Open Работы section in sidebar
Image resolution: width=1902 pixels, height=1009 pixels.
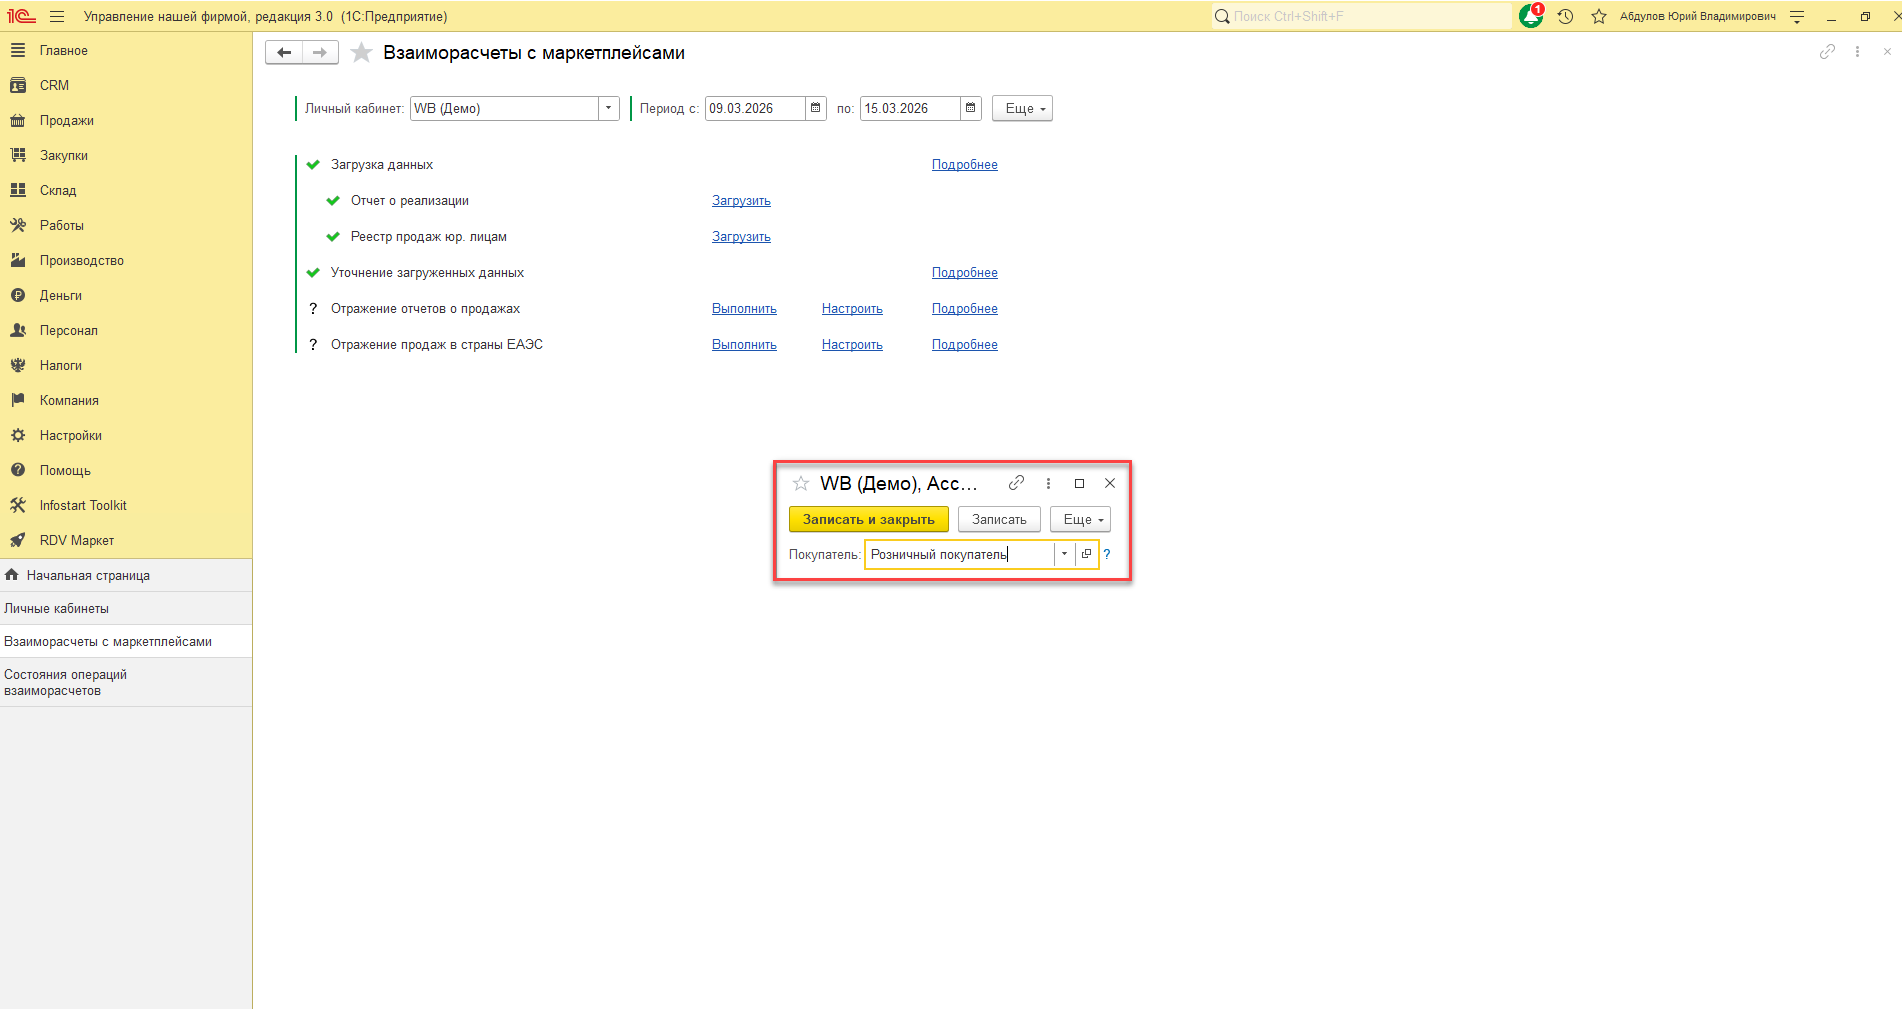[x=126, y=225]
